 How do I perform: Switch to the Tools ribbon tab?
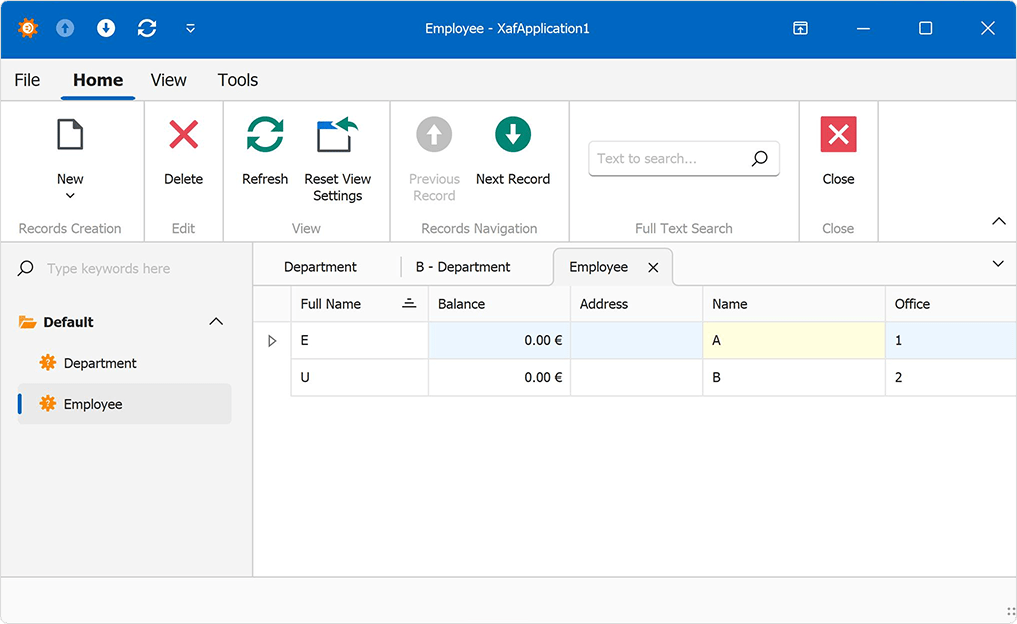point(237,80)
